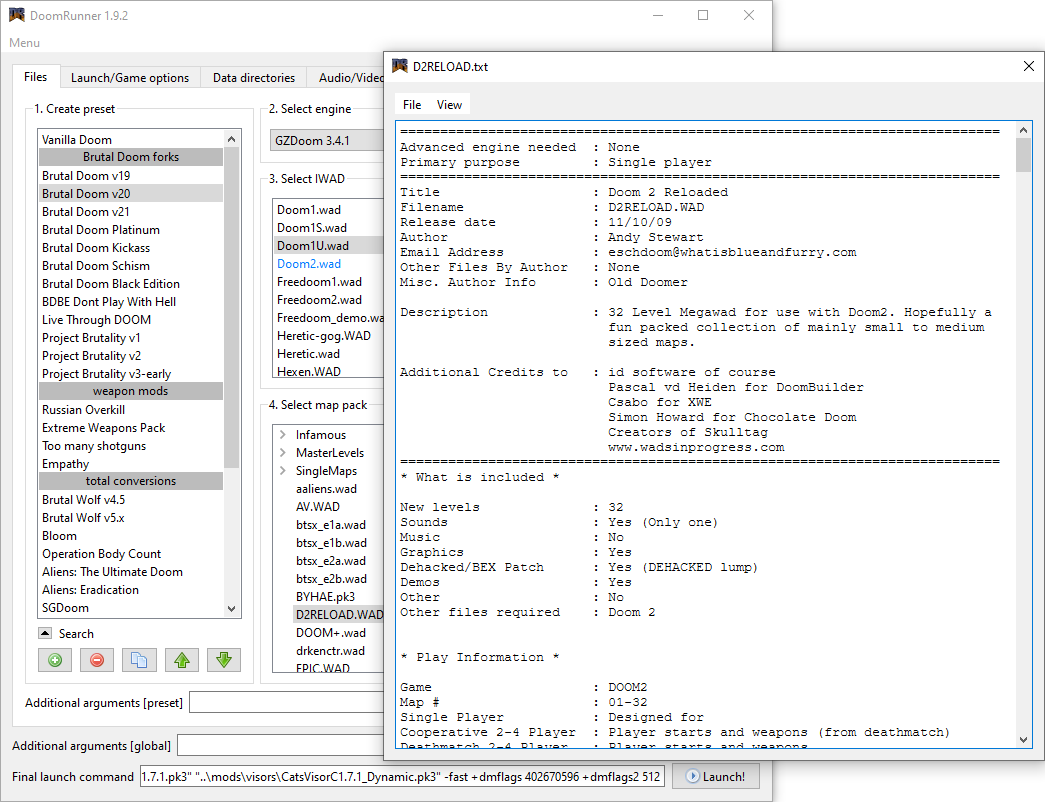
Task: Select the Brutal Wolf v4.5 preset
Action: [131, 499]
